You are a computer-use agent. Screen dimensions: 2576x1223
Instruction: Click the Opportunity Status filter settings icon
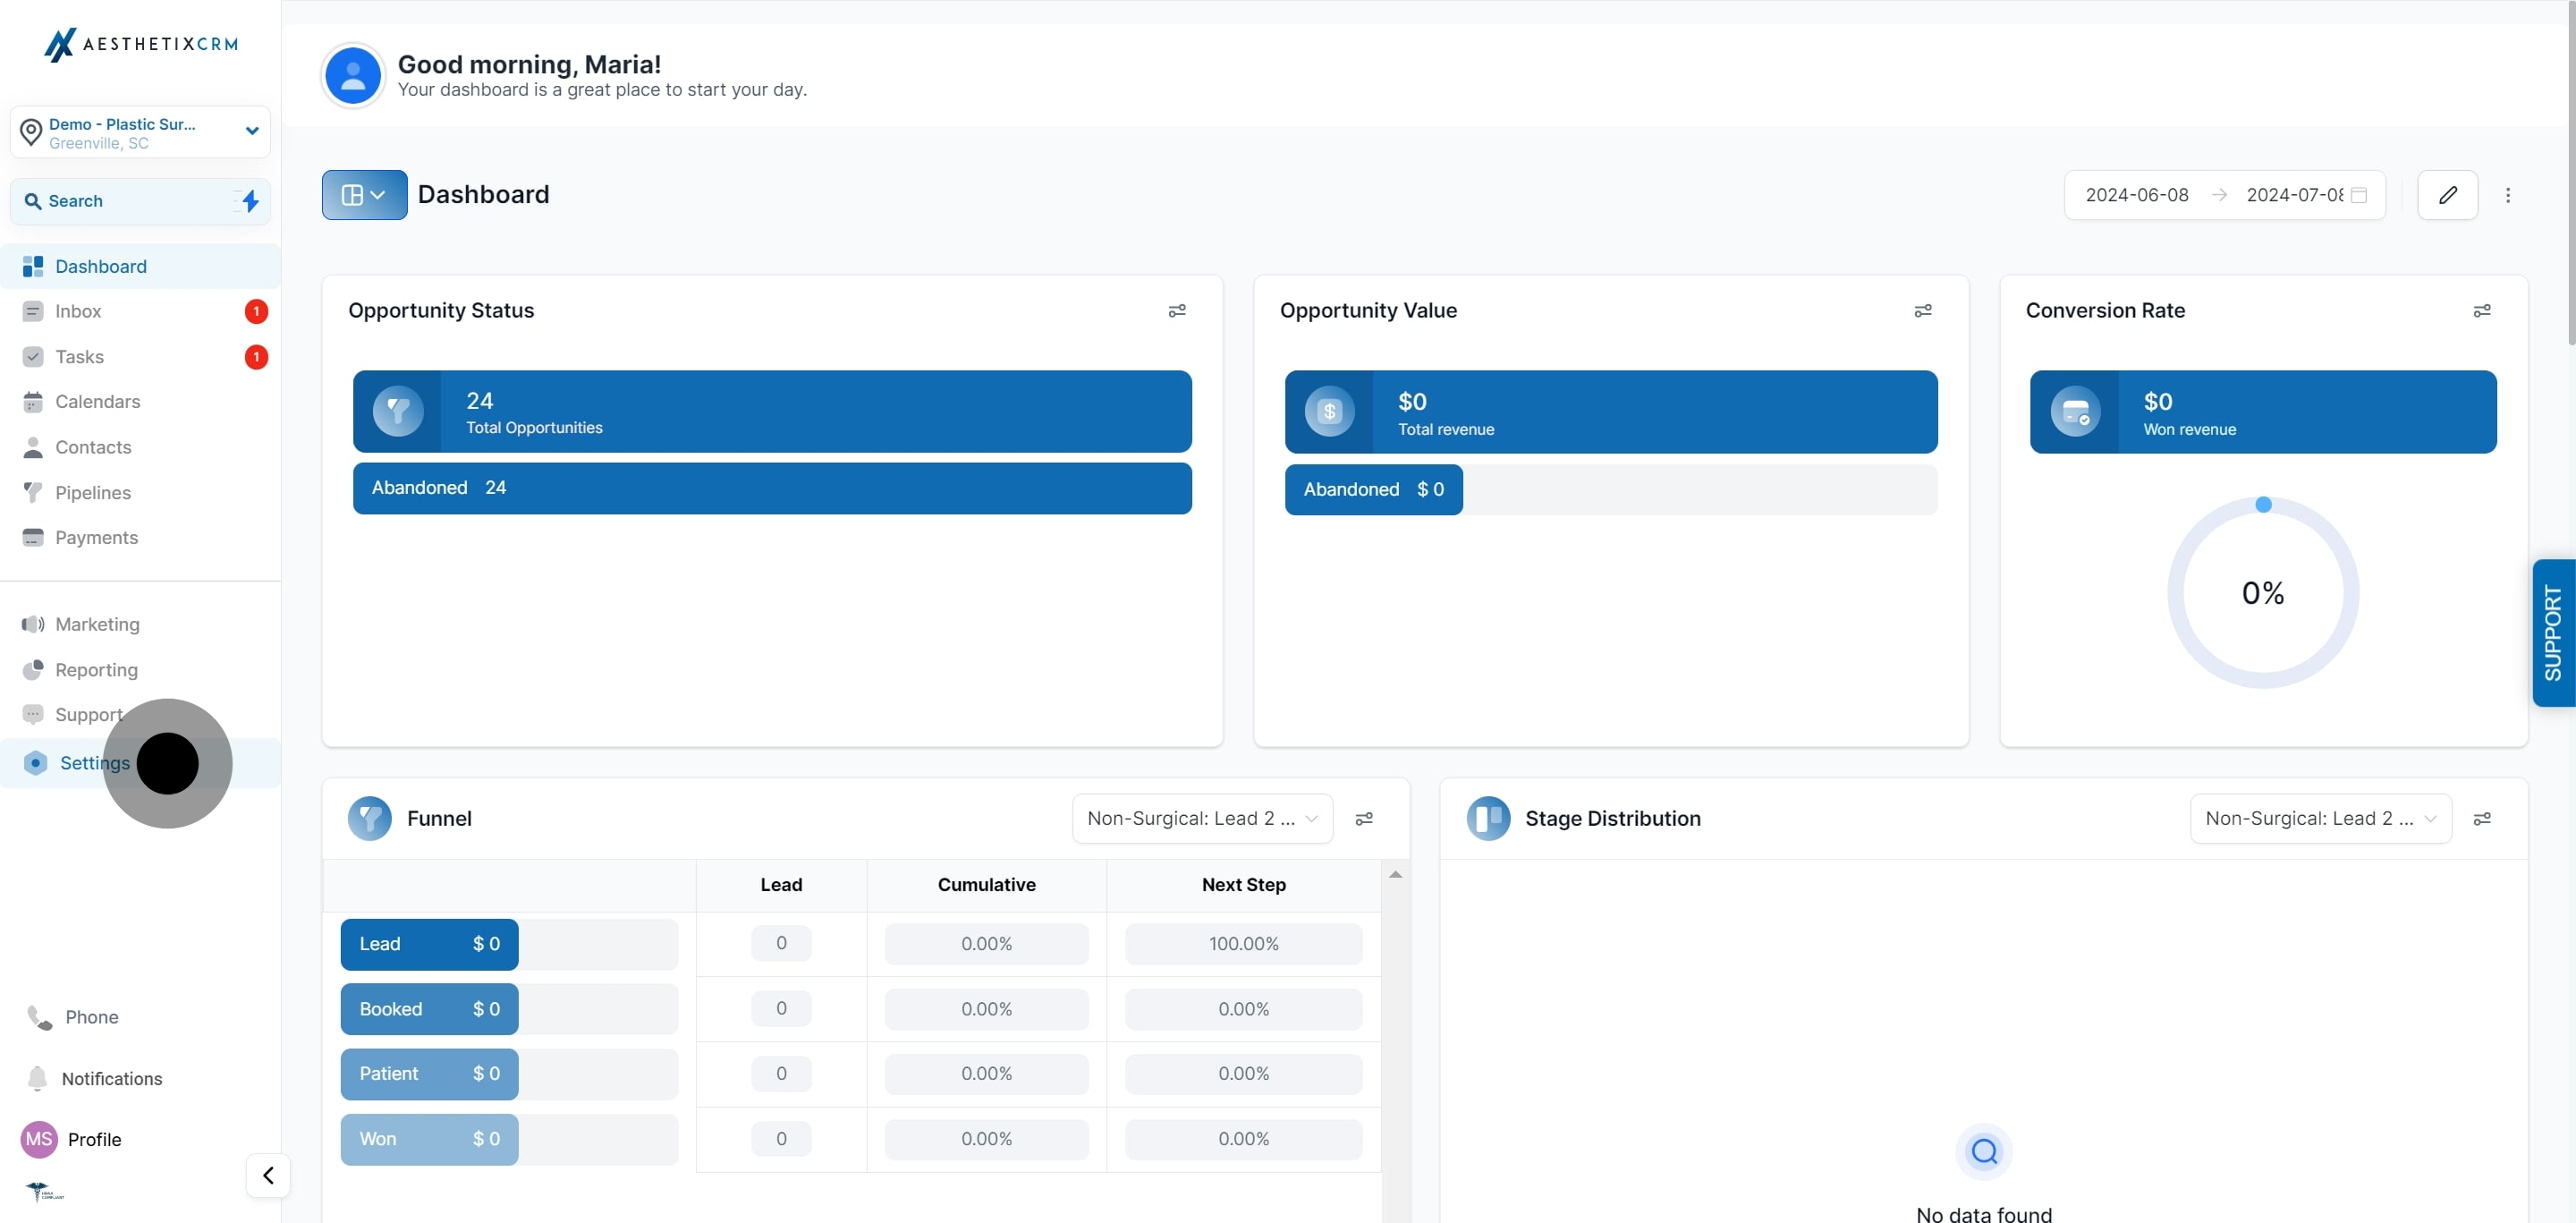(1177, 311)
